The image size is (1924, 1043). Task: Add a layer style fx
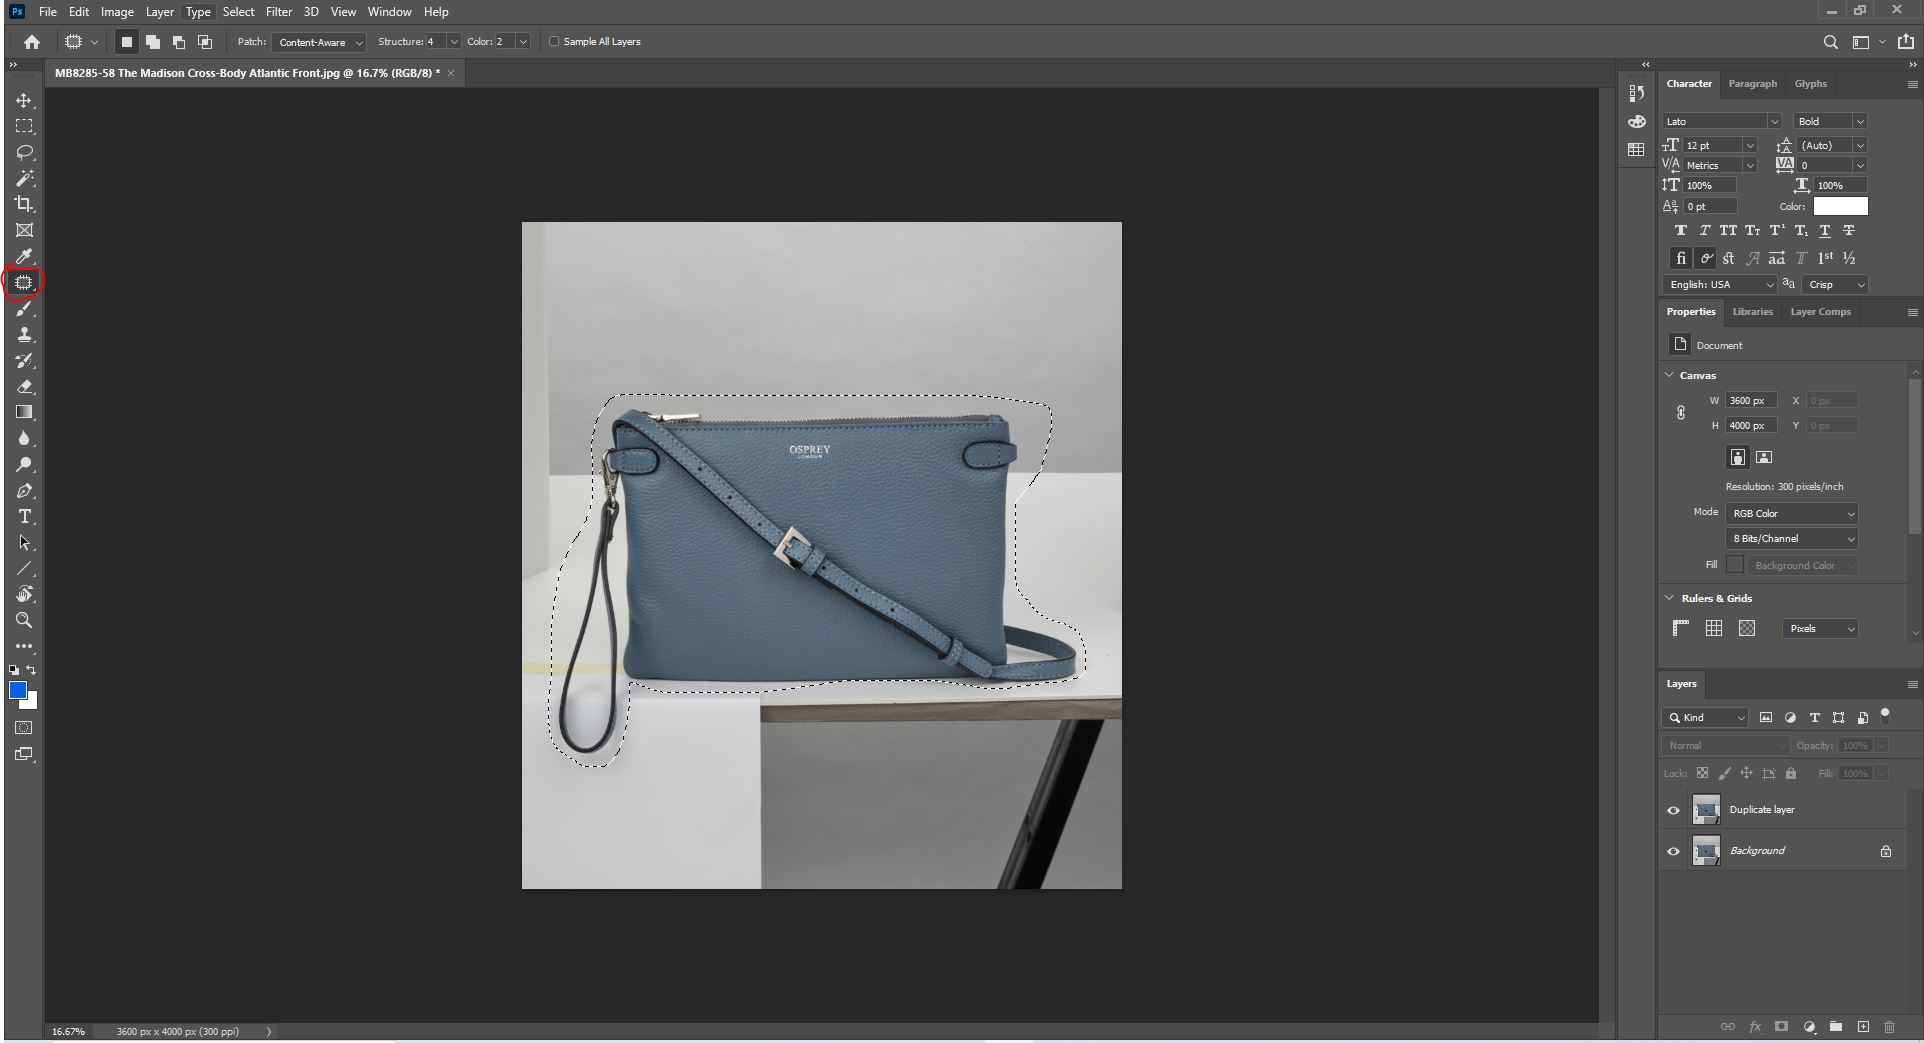coord(1755,1027)
